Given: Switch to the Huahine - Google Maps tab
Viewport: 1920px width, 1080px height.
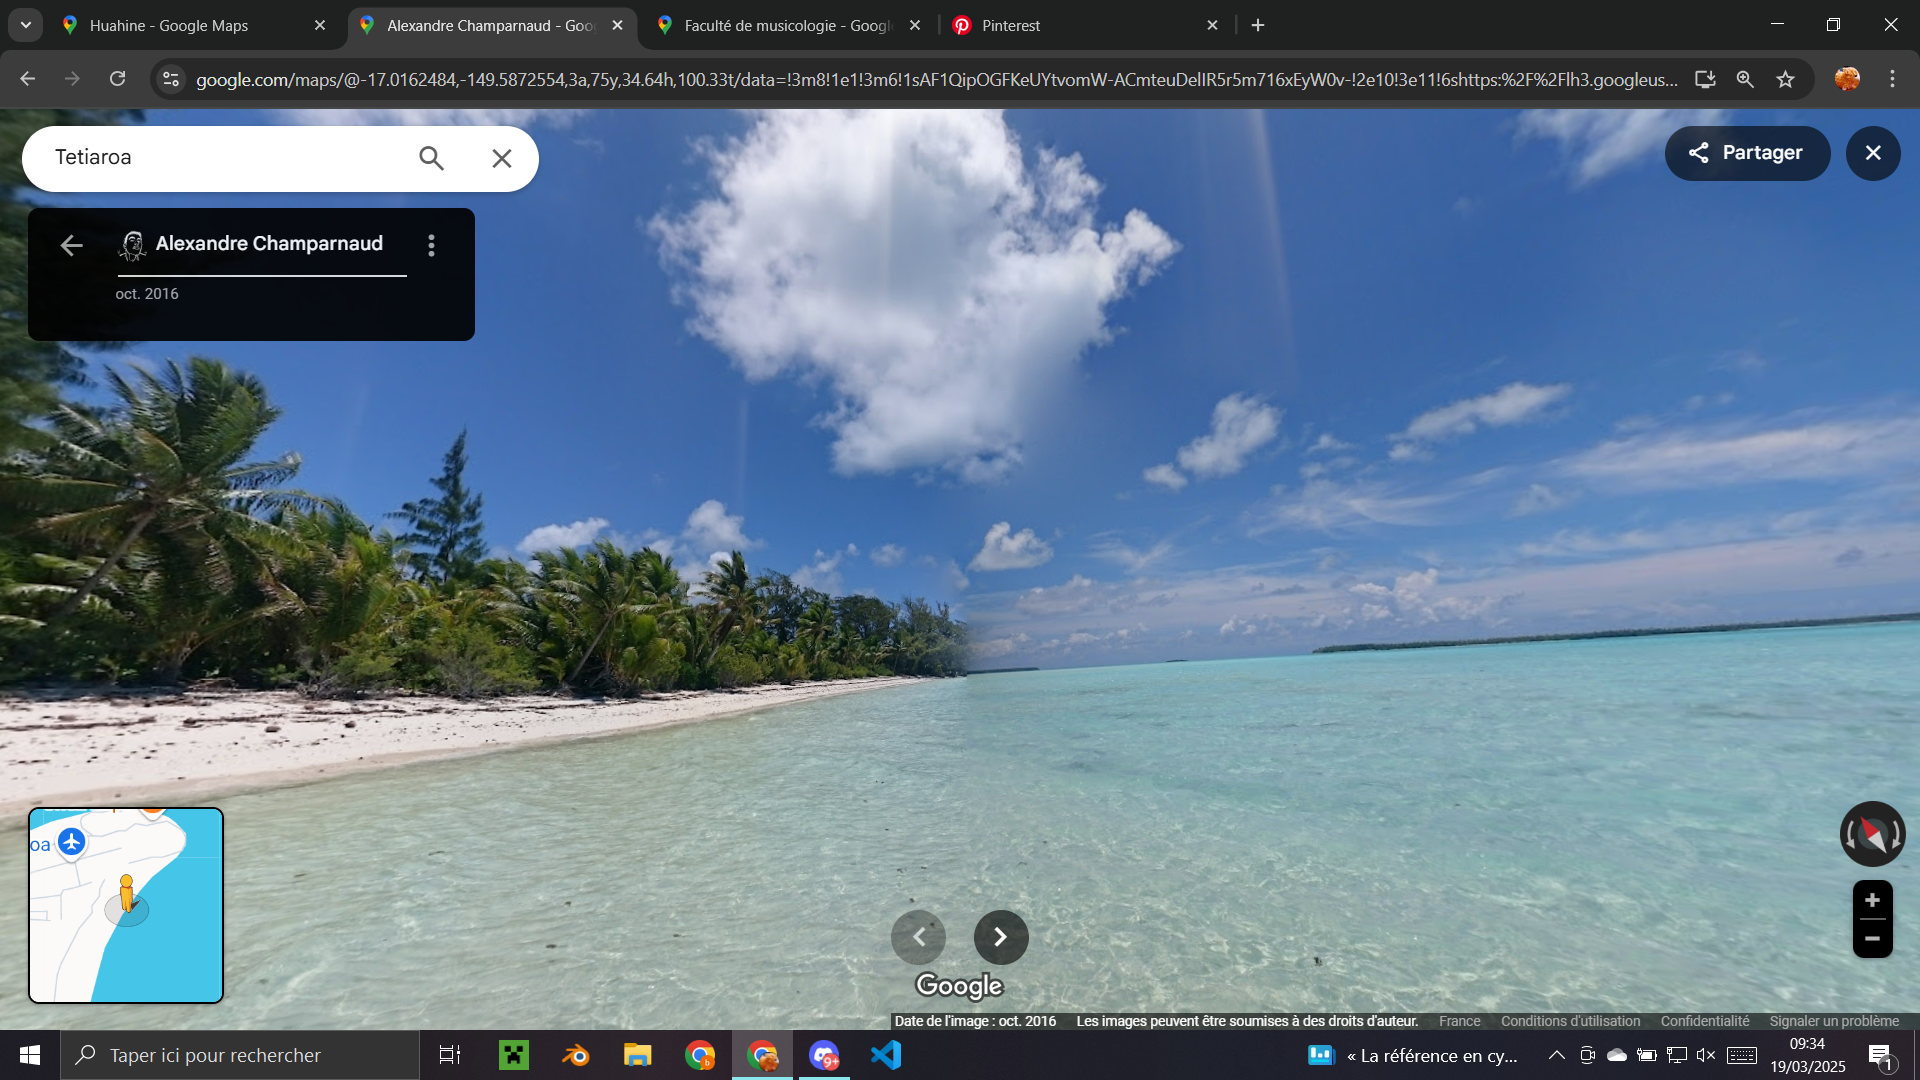Looking at the screenshot, I should (x=192, y=25).
